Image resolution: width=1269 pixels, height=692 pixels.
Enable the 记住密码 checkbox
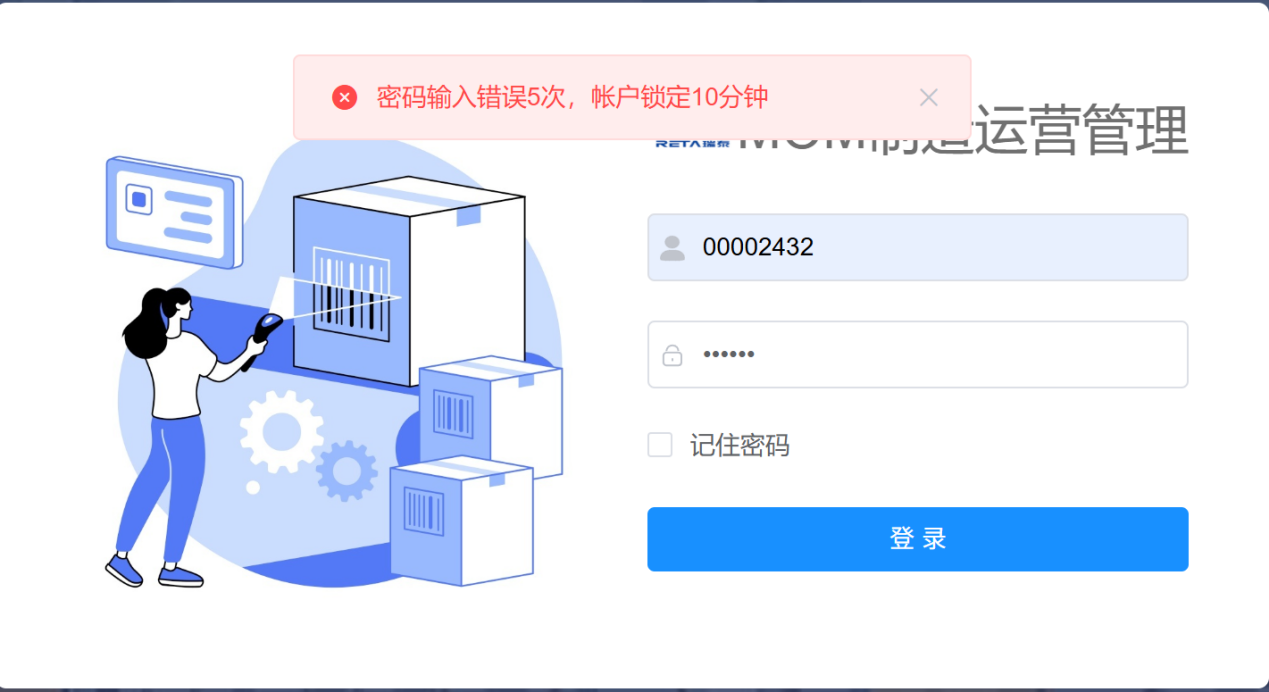(x=660, y=445)
